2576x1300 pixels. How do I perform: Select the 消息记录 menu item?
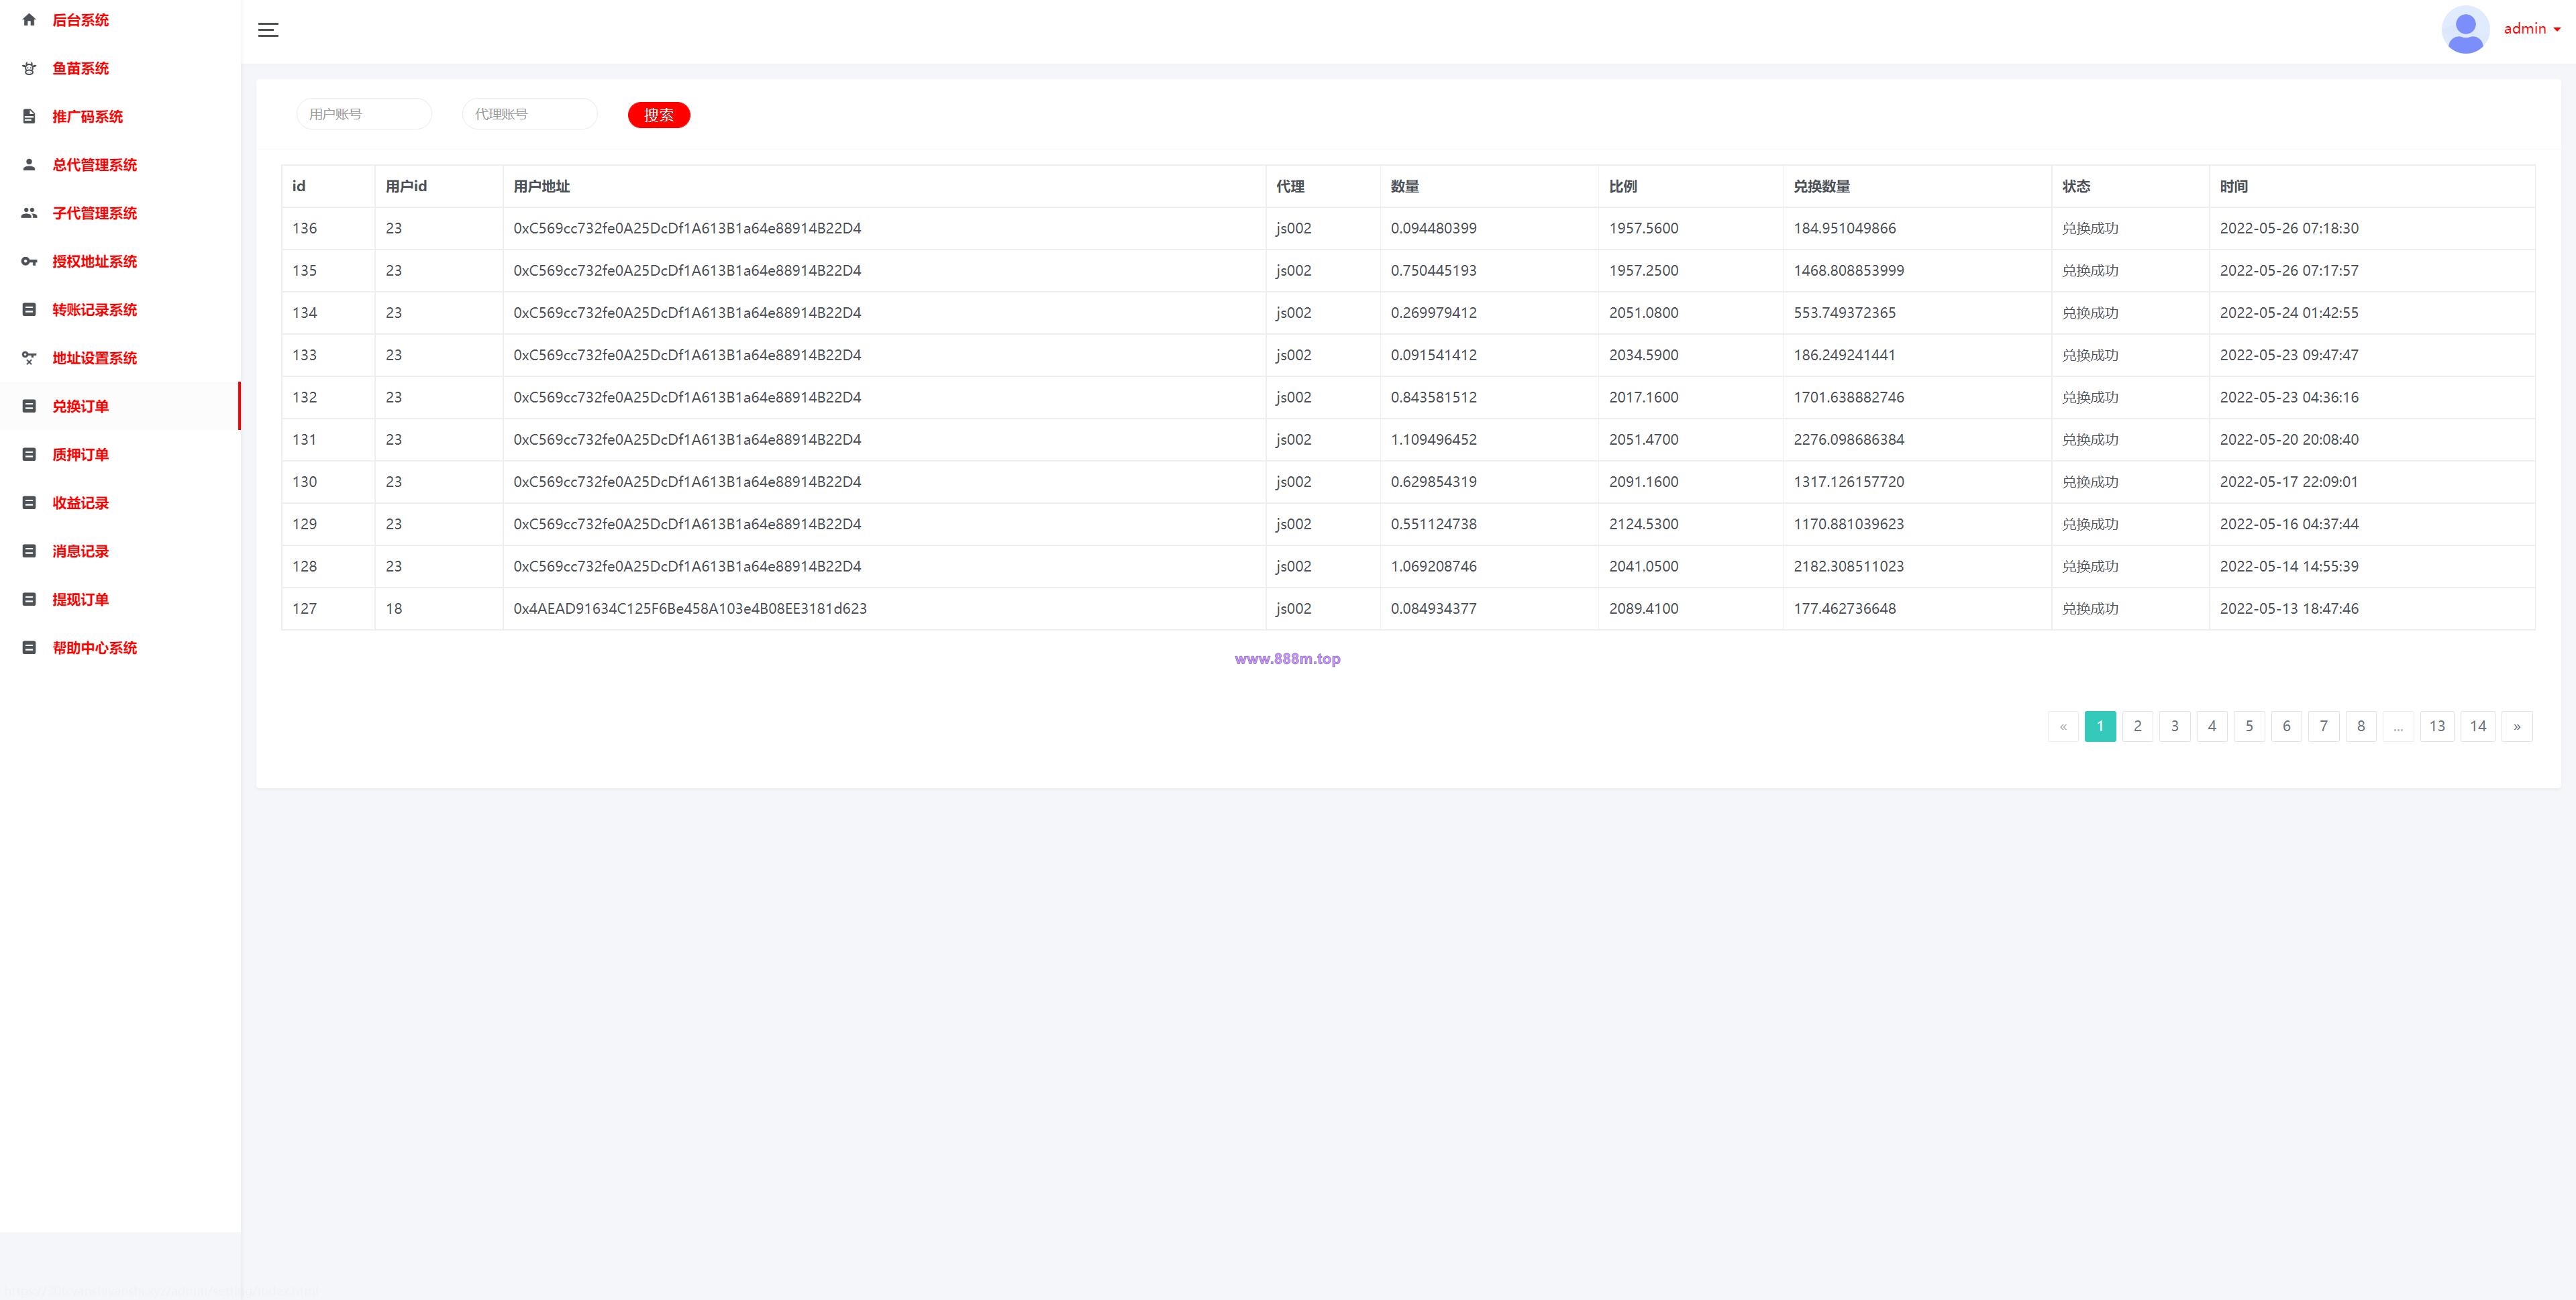120,551
